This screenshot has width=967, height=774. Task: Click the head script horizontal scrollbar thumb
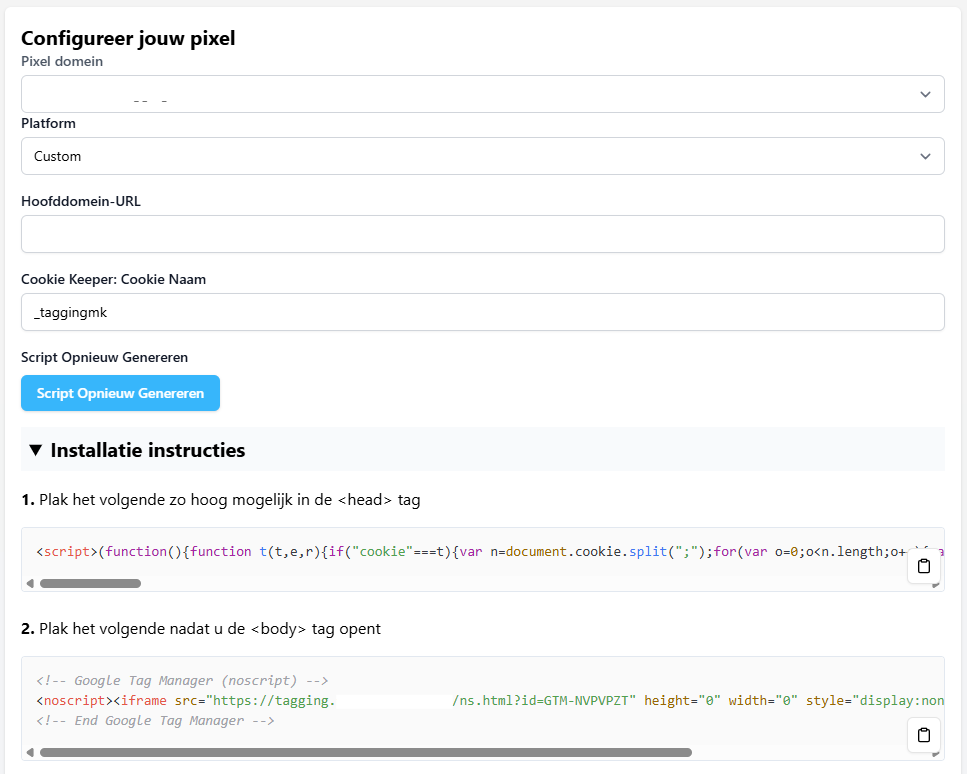(x=90, y=583)
